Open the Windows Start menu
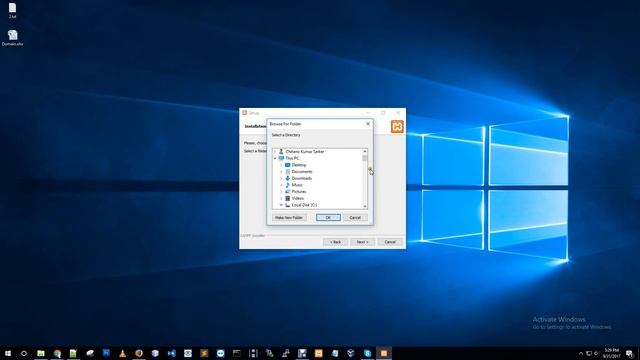Viewport: 640px width, 360px height. point(8,353)
